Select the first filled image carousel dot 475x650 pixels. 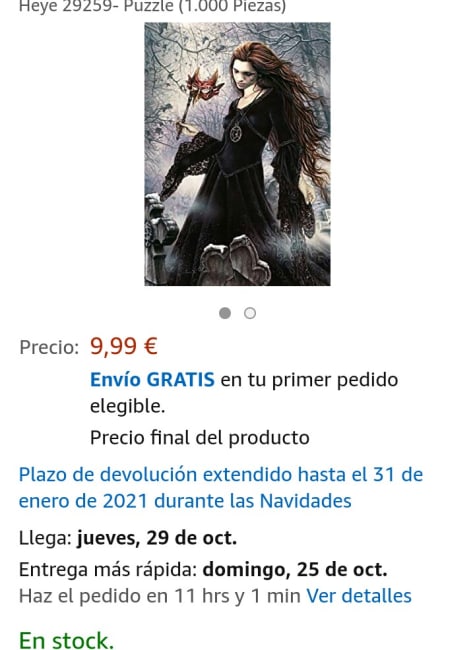pos(225,313)
